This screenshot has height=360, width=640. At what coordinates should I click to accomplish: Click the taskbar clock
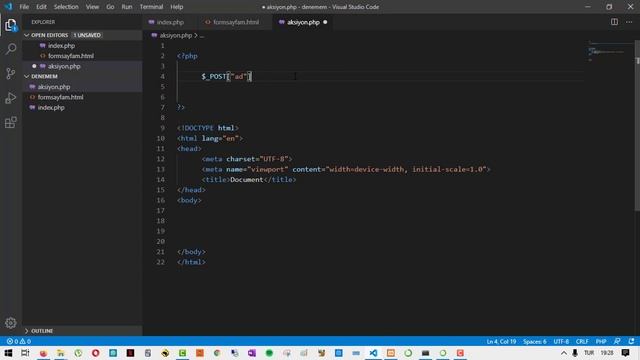point(607,353)
